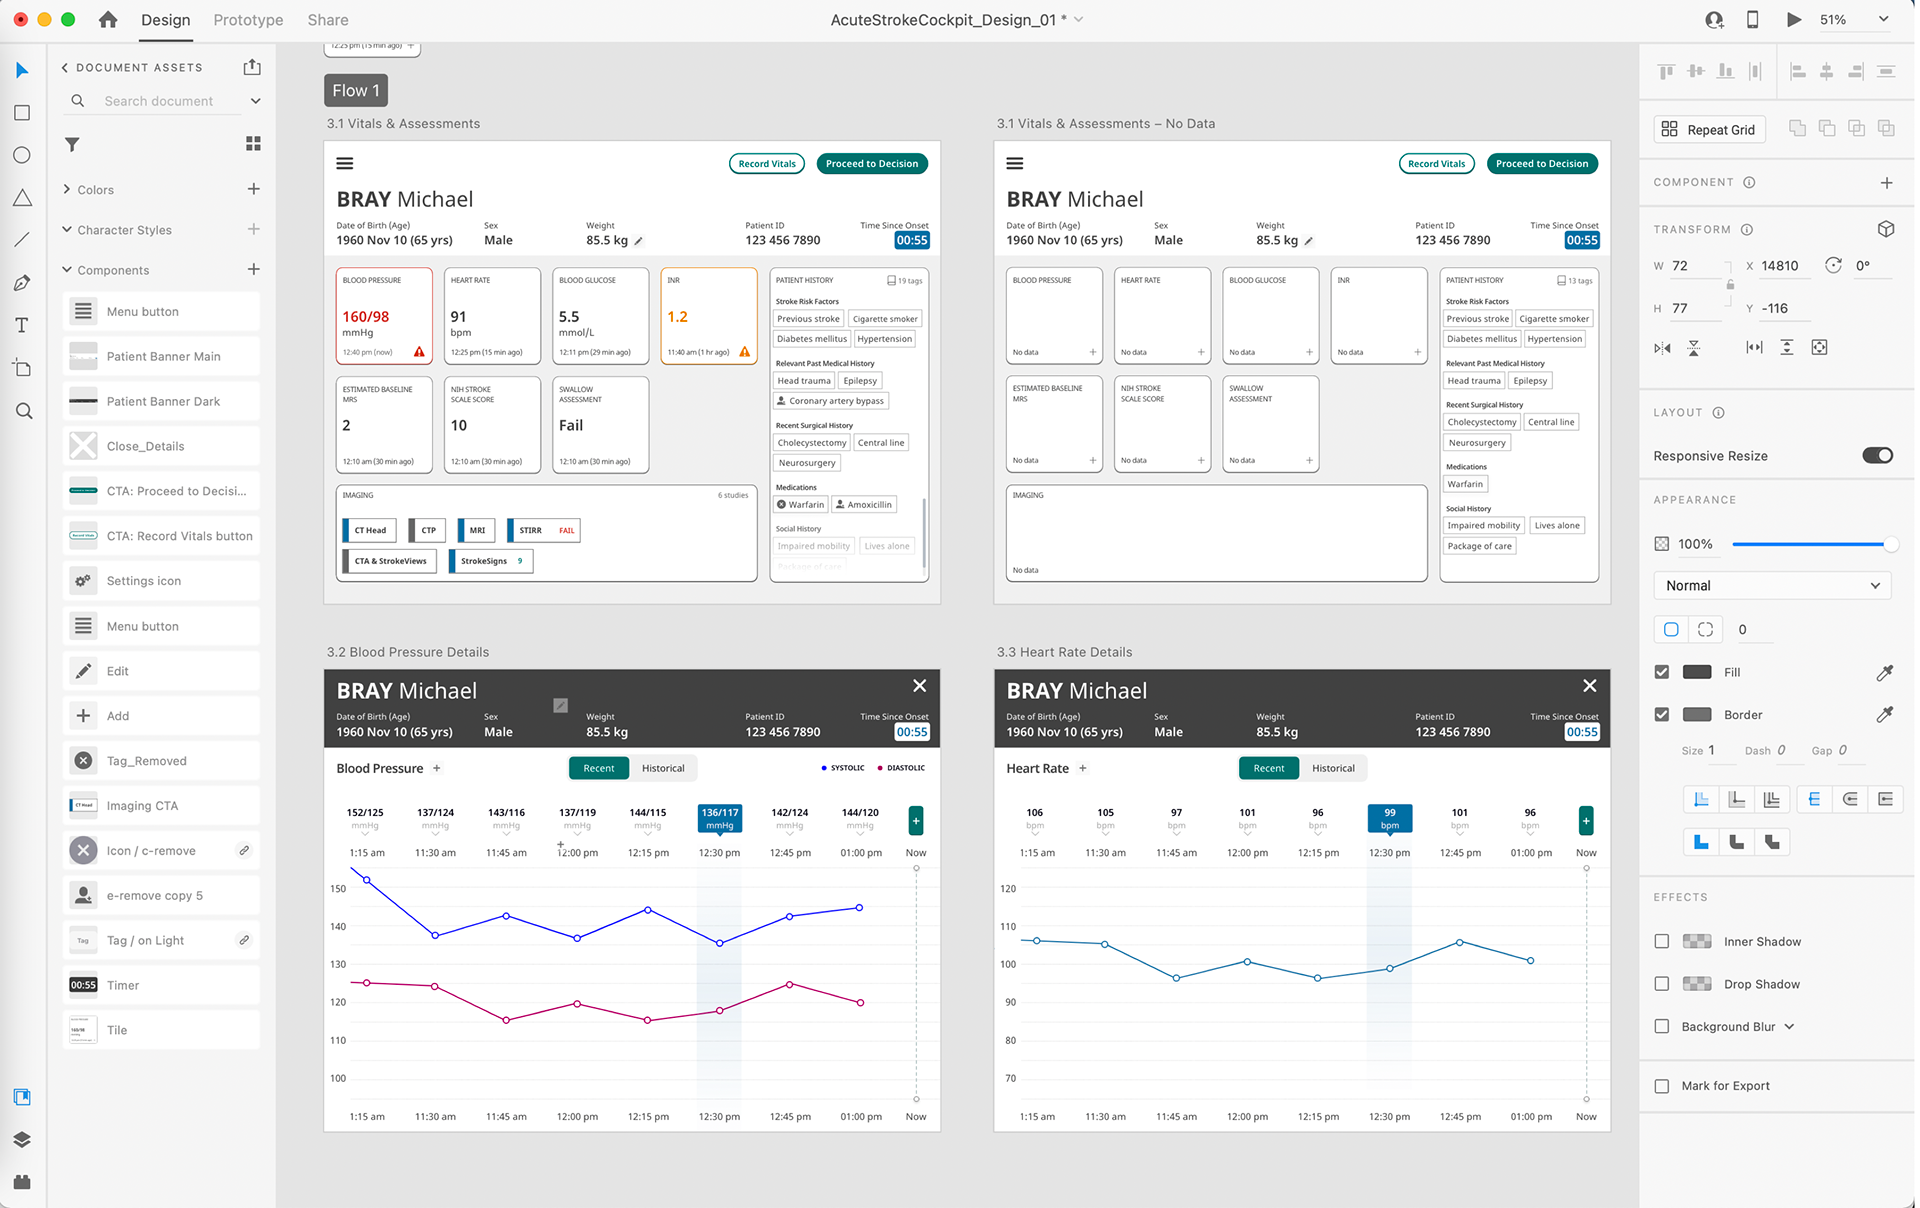
Task: Open the Layers panel icon
Action: (22, 1140)
